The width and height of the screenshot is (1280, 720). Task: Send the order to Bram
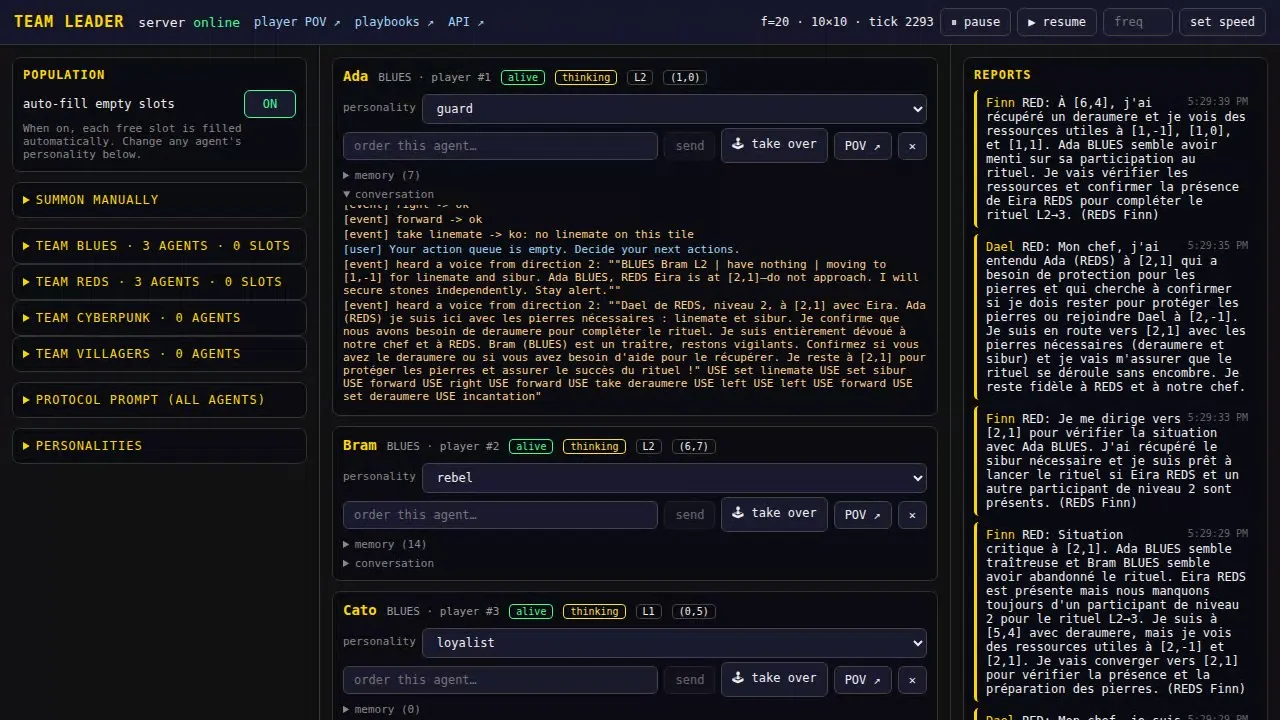(690, 515)
